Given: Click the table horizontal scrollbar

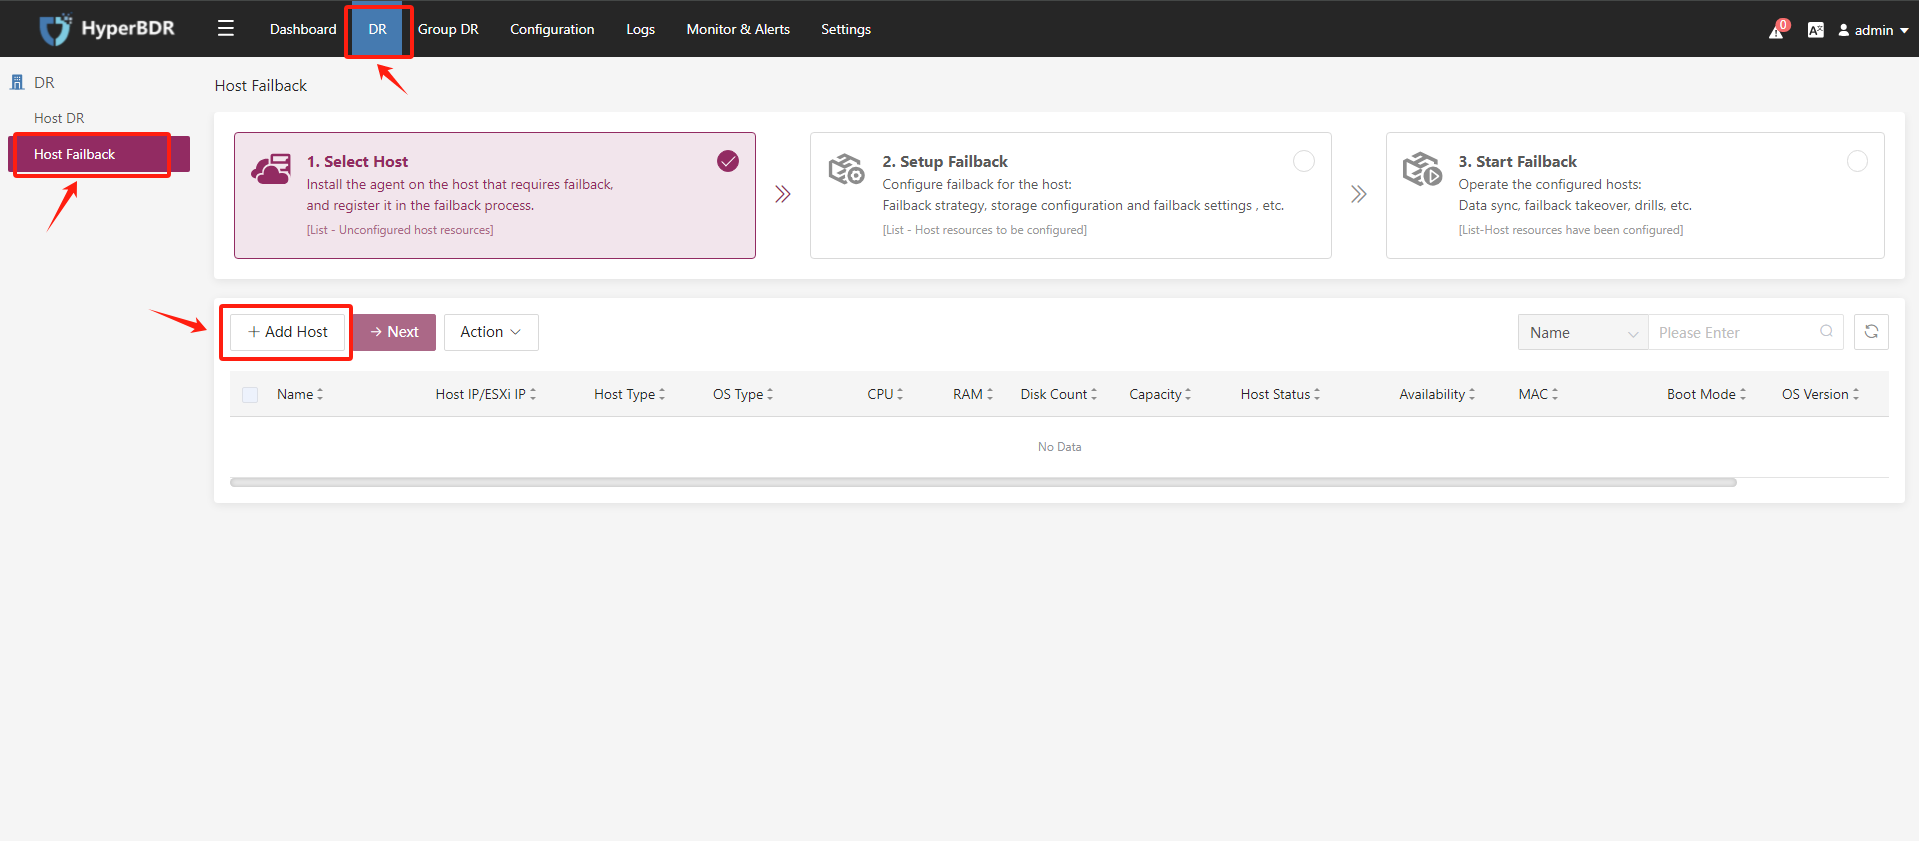Looking at the screenshot, I should (x=983, y=482).
